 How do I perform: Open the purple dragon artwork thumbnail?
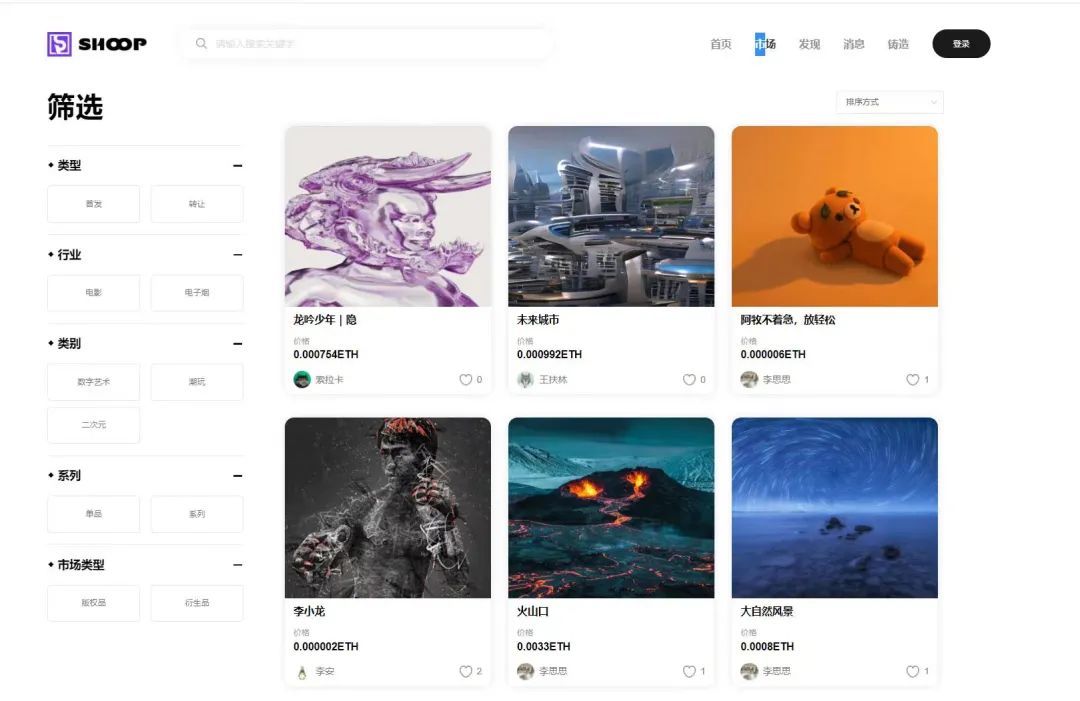coord(388,216)
